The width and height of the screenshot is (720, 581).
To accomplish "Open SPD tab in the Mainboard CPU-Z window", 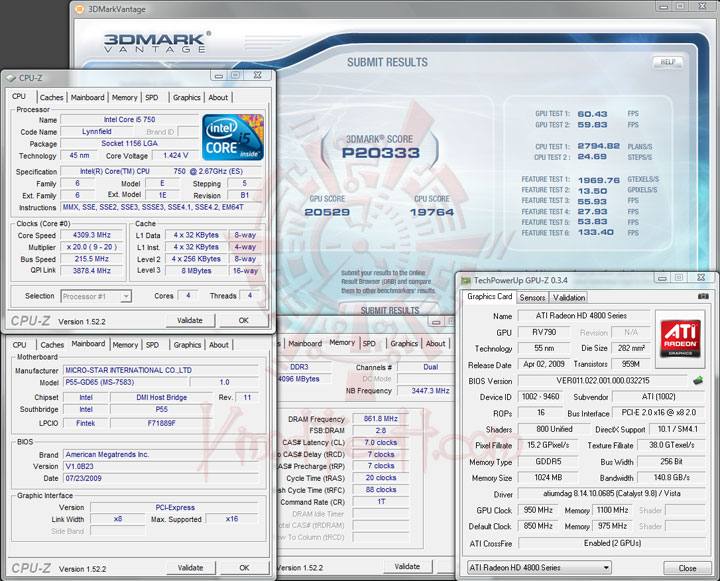I will tap(152, 345).
